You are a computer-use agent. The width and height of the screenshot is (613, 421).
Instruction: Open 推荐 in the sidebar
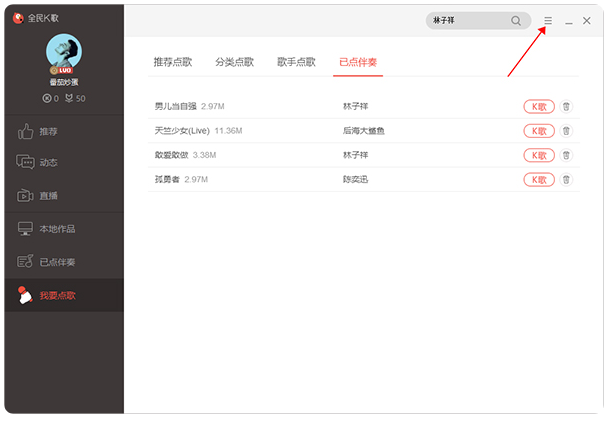tap(64, 131)
